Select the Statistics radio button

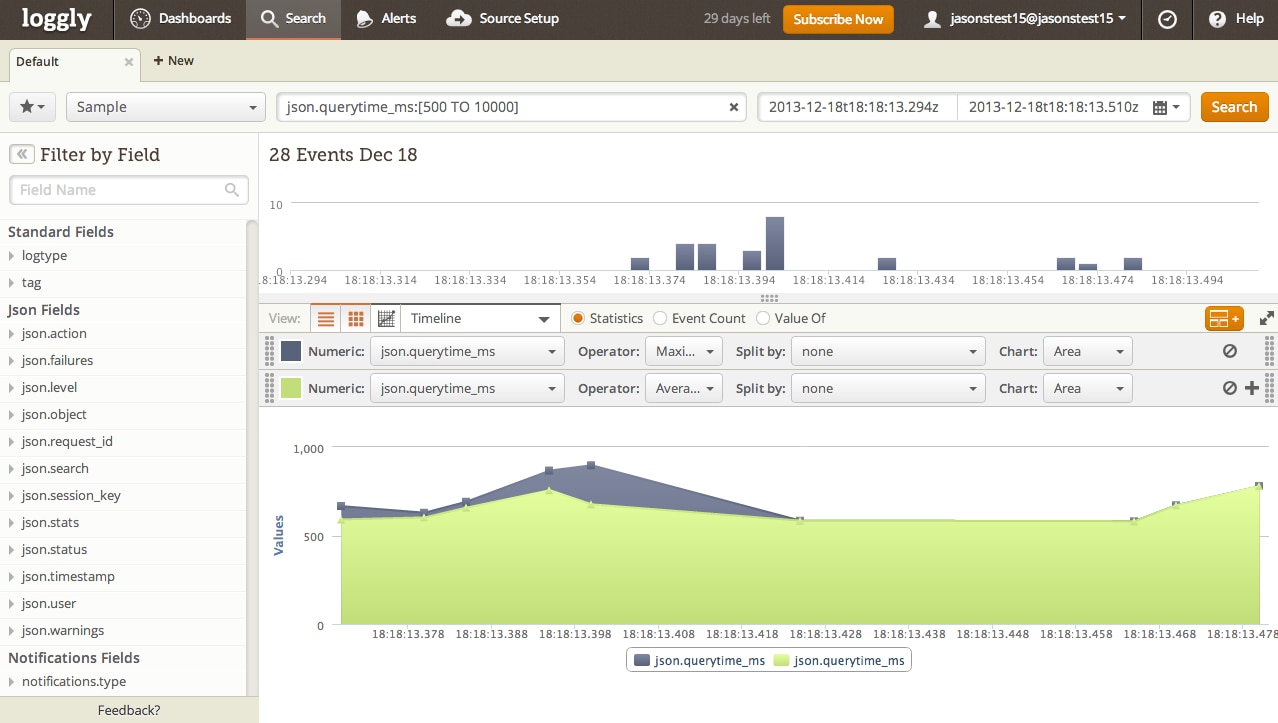click(x=577, y=318)
